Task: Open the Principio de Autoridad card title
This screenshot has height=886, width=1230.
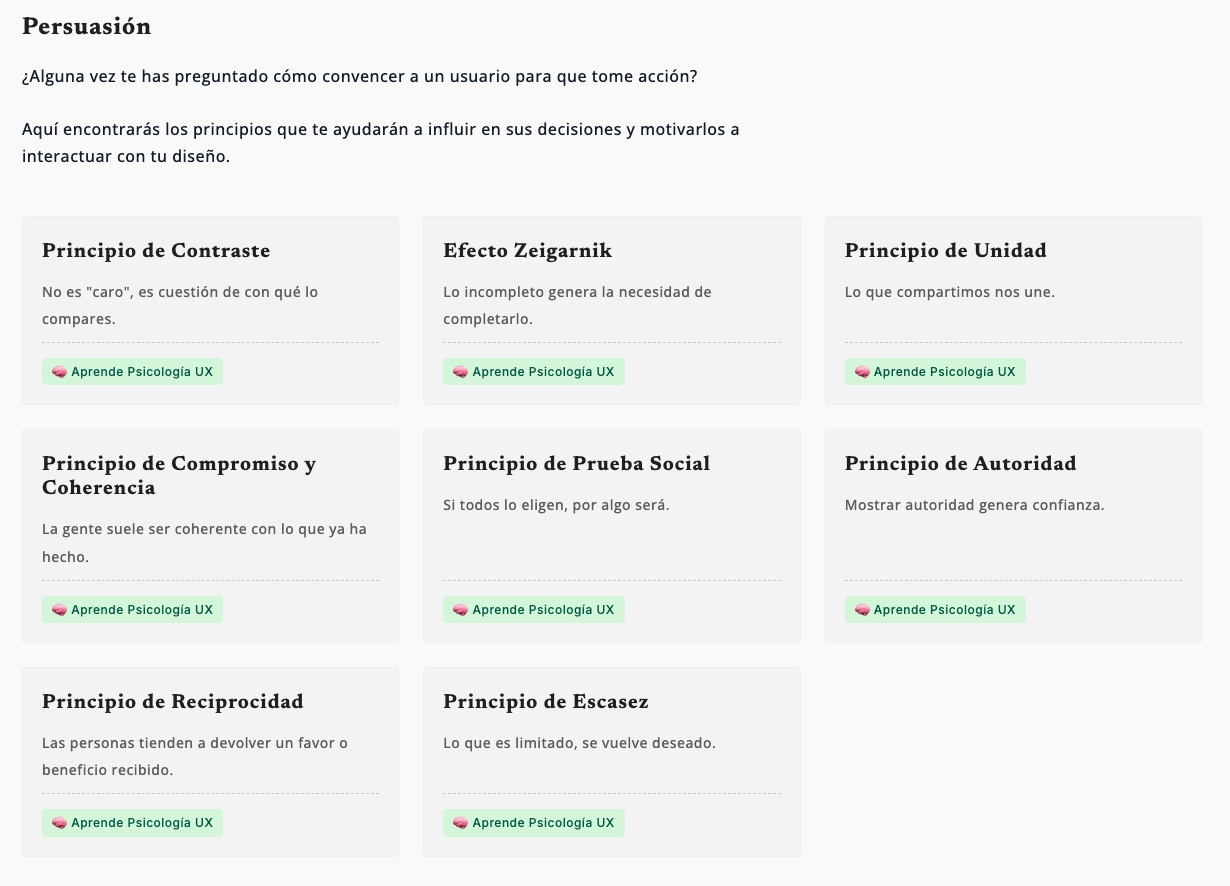Action: (x=960, y=464)
